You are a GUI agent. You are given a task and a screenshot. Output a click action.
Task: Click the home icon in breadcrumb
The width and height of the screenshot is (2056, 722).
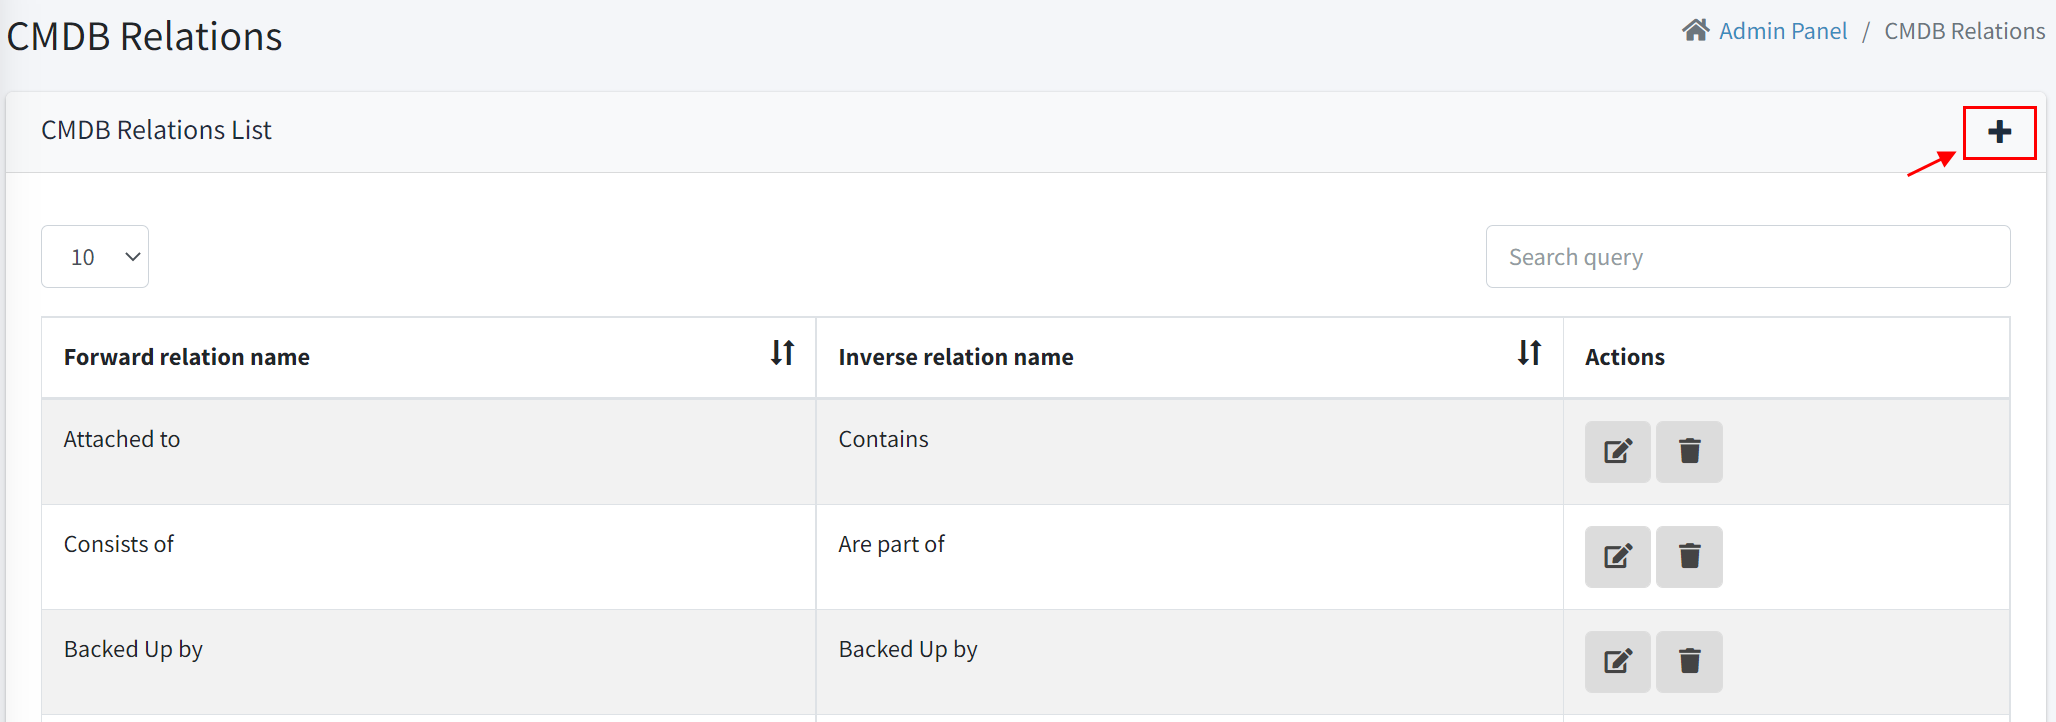point(1695,31)
